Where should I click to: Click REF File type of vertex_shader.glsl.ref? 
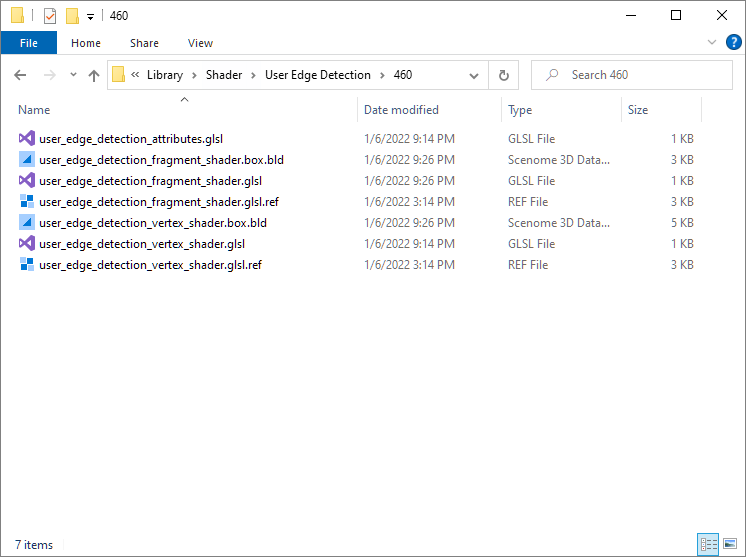(528, 264)
